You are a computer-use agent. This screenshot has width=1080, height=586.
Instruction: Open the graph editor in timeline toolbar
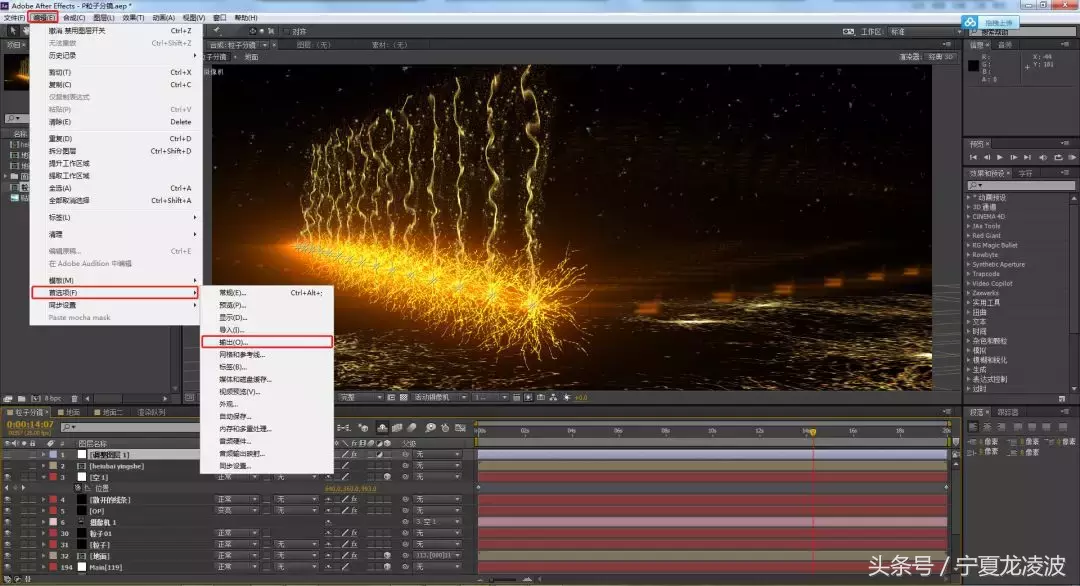click(x=461, y=428)
